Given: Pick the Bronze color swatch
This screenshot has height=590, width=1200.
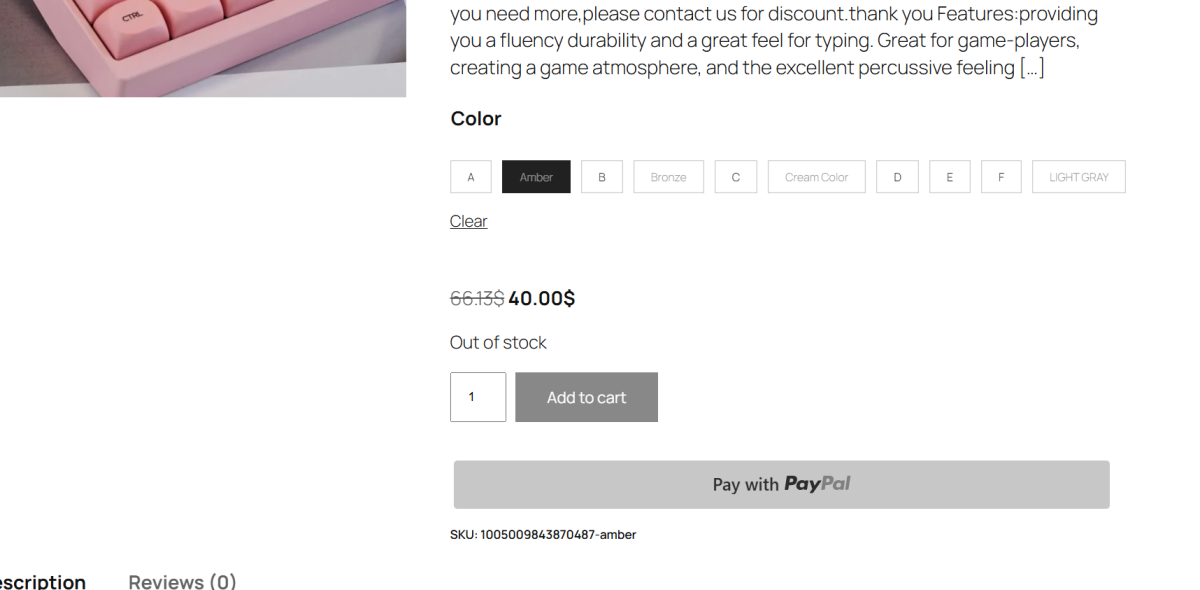Looking at the screenshot, I should pos(668,177).
